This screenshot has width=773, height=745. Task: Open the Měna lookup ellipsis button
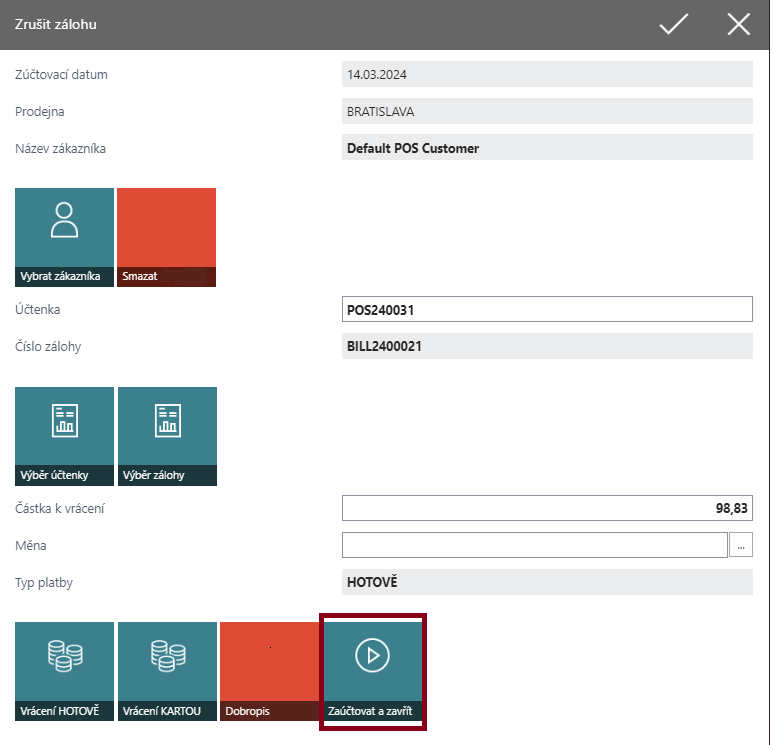(741, 545)
